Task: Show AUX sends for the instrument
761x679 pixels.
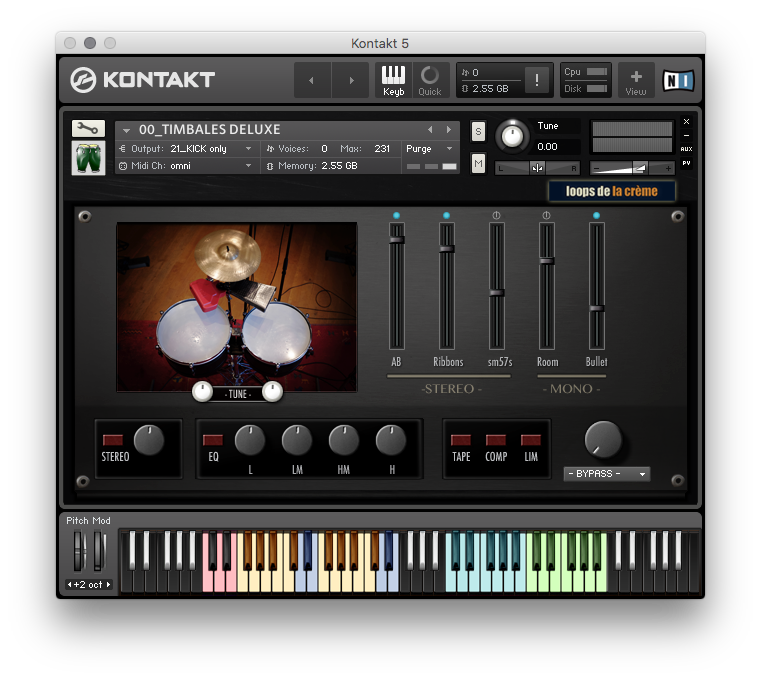Action: coord(686,149)
